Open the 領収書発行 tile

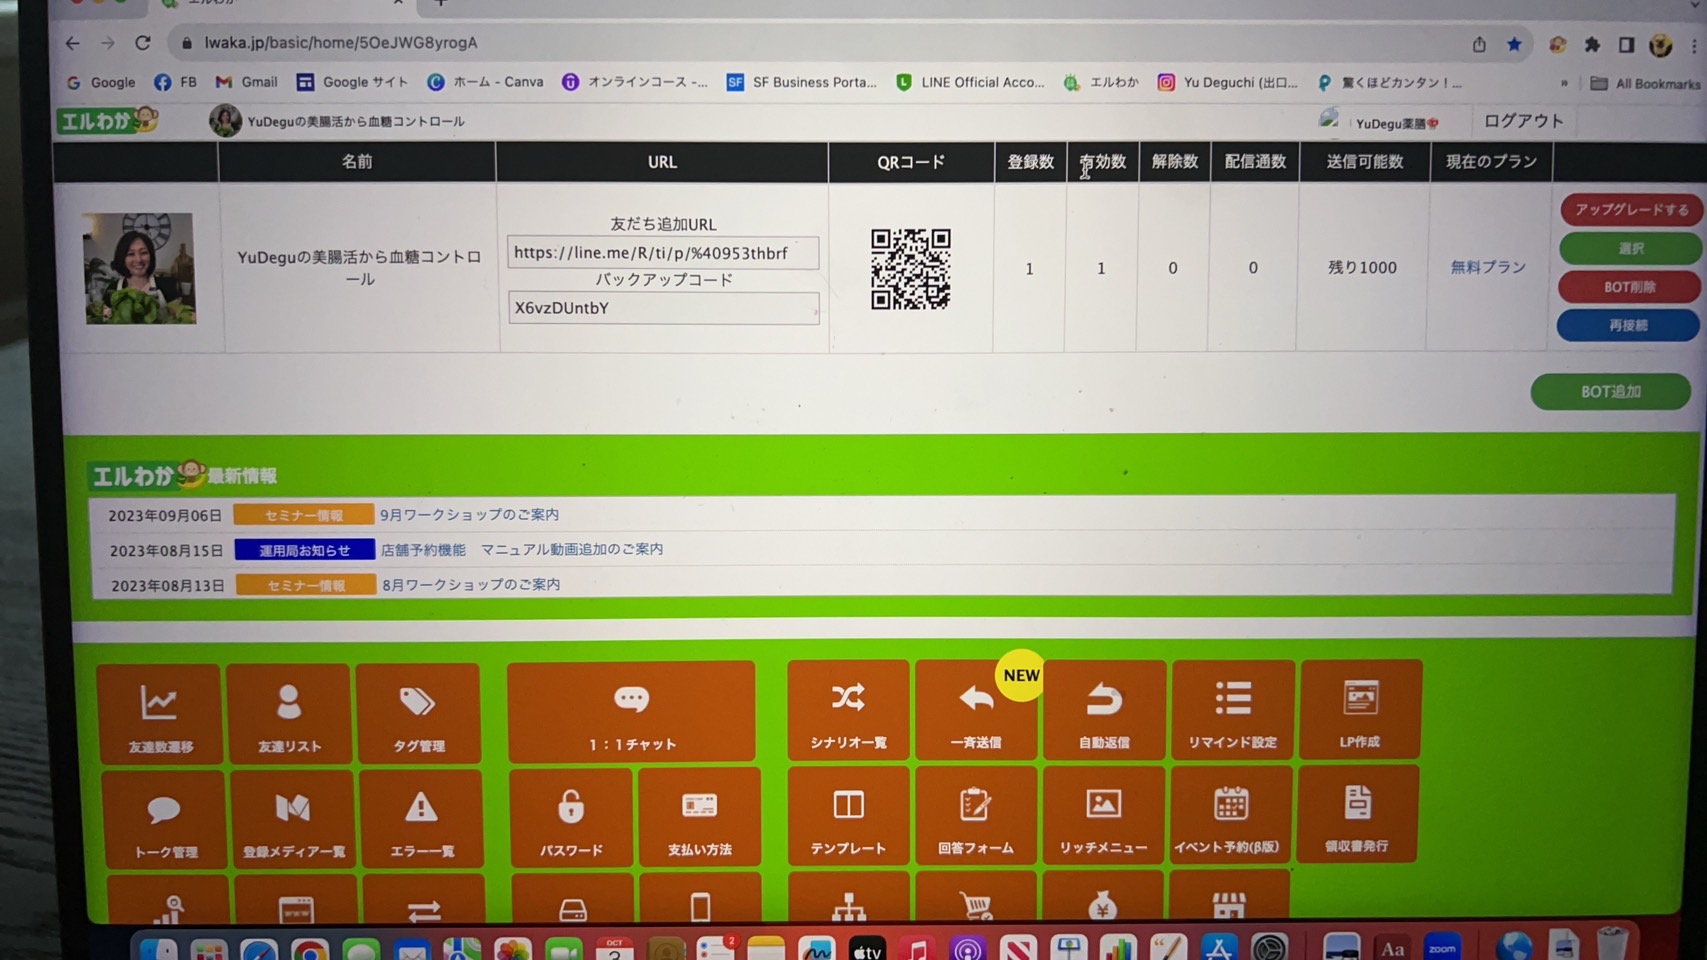point(1358,813)
